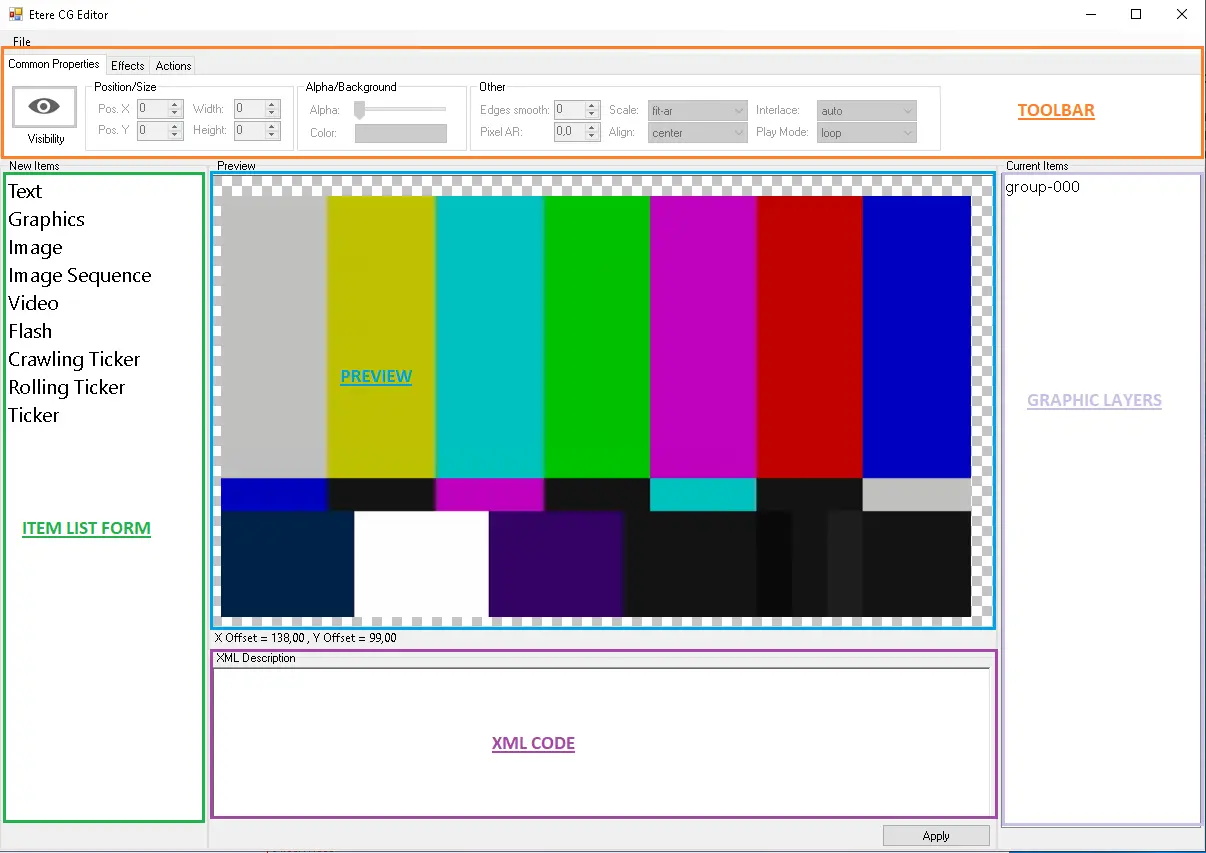Viewport: 1206px width, 853px height.
Task: Click the background Color swatch
Action: click(x=400, y=133)
